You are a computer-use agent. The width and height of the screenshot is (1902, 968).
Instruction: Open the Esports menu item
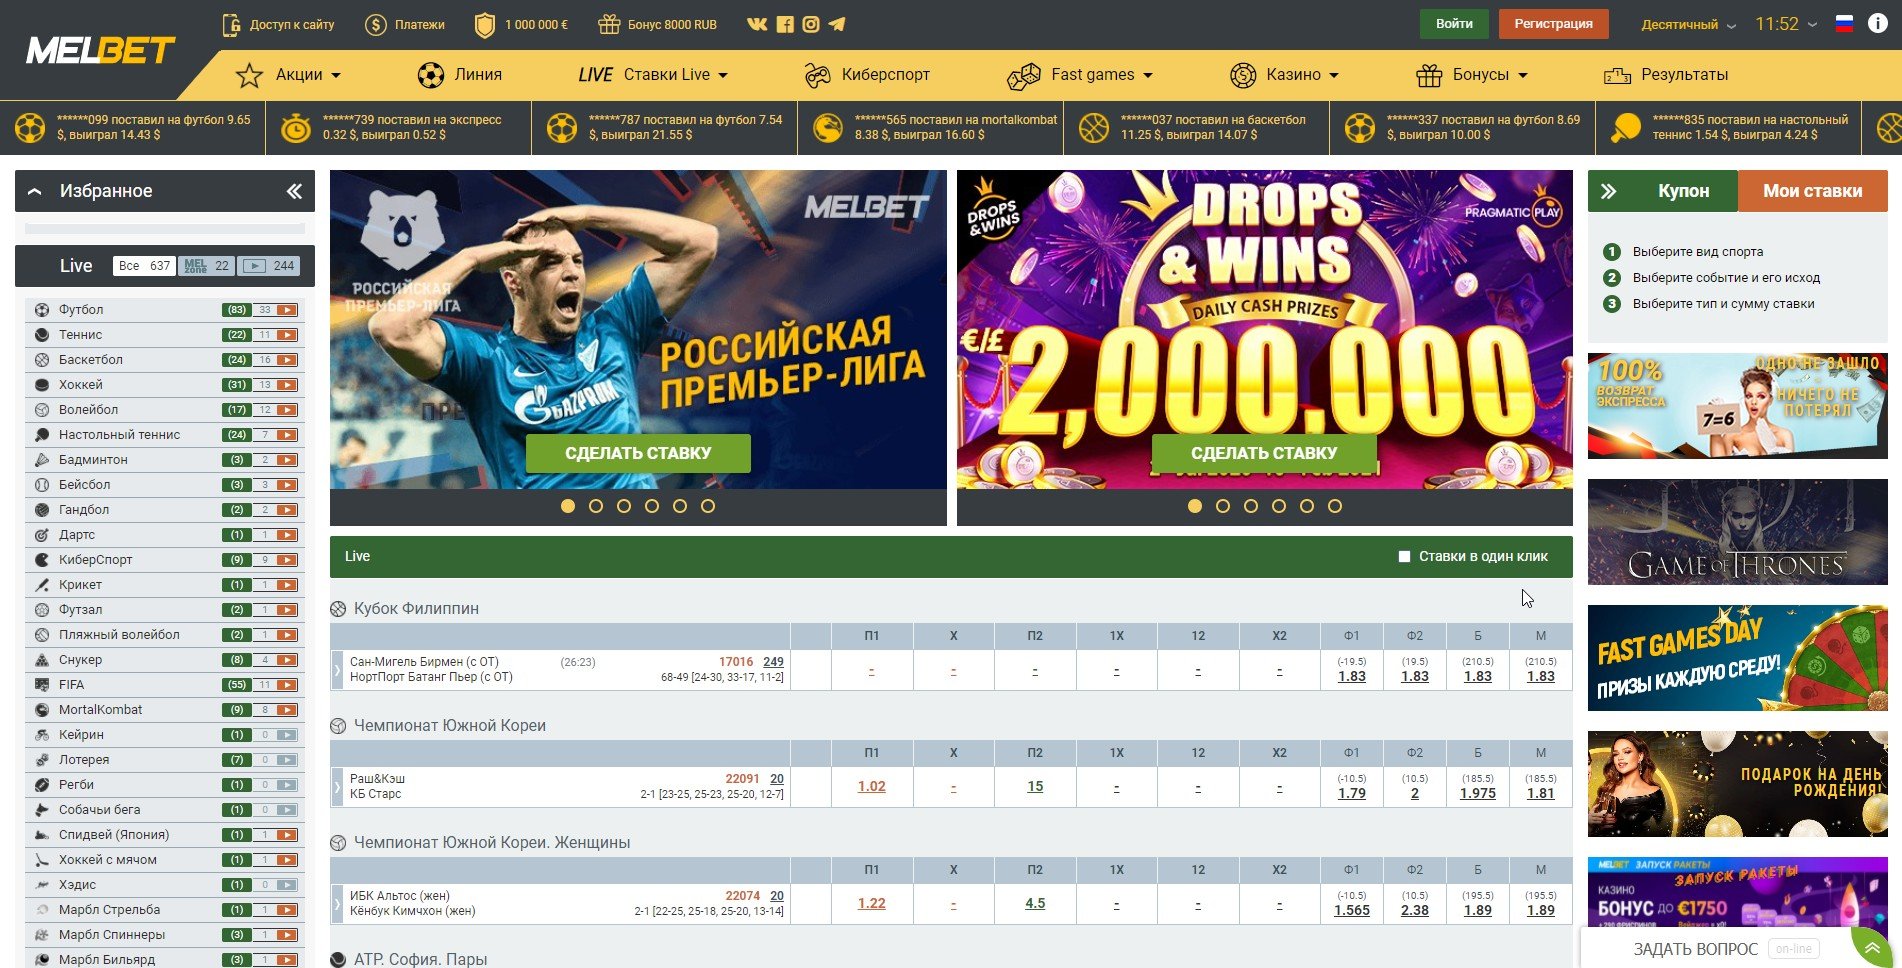[867, 75]
